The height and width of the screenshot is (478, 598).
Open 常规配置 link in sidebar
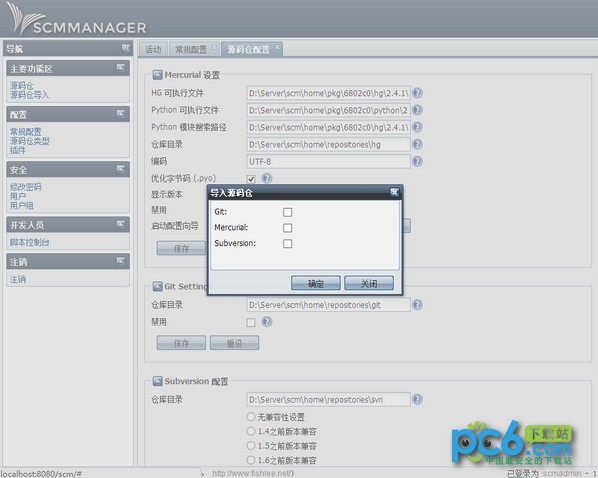click(26, 132)
